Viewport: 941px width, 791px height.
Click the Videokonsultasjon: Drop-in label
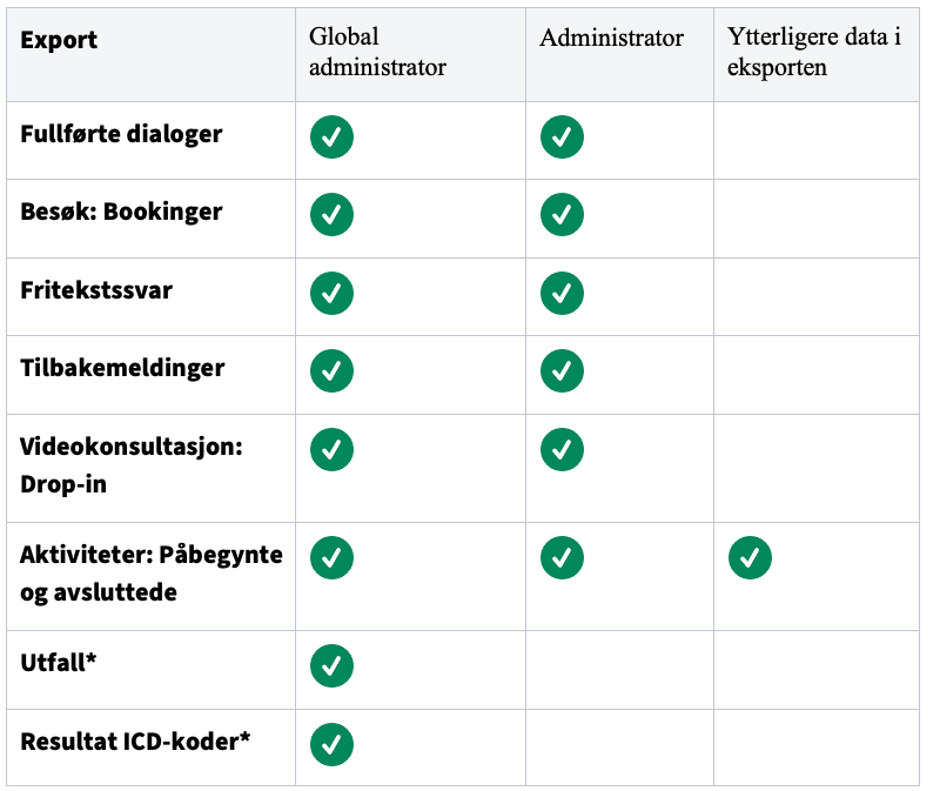[x=131, y=465]
